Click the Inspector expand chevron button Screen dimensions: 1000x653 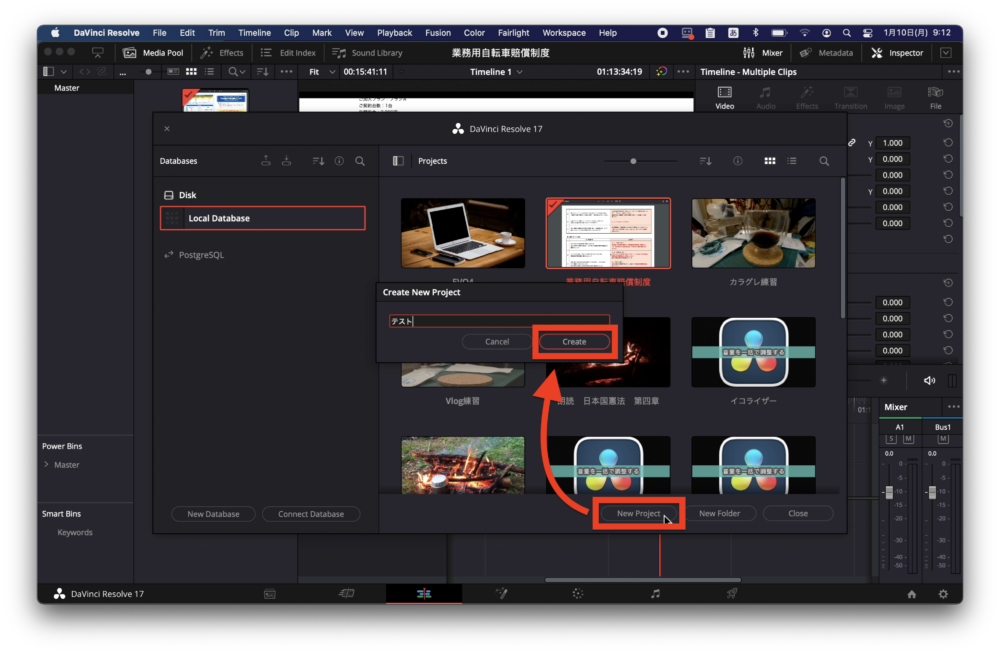click(x=946, y=53)
